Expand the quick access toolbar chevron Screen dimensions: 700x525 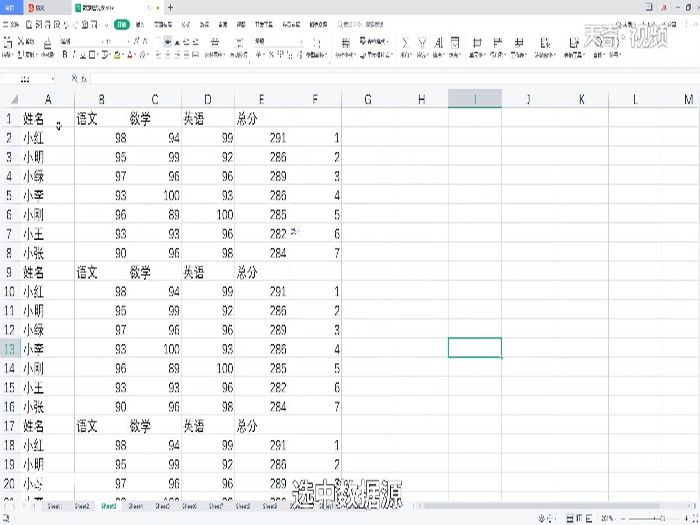click(106, 25)
